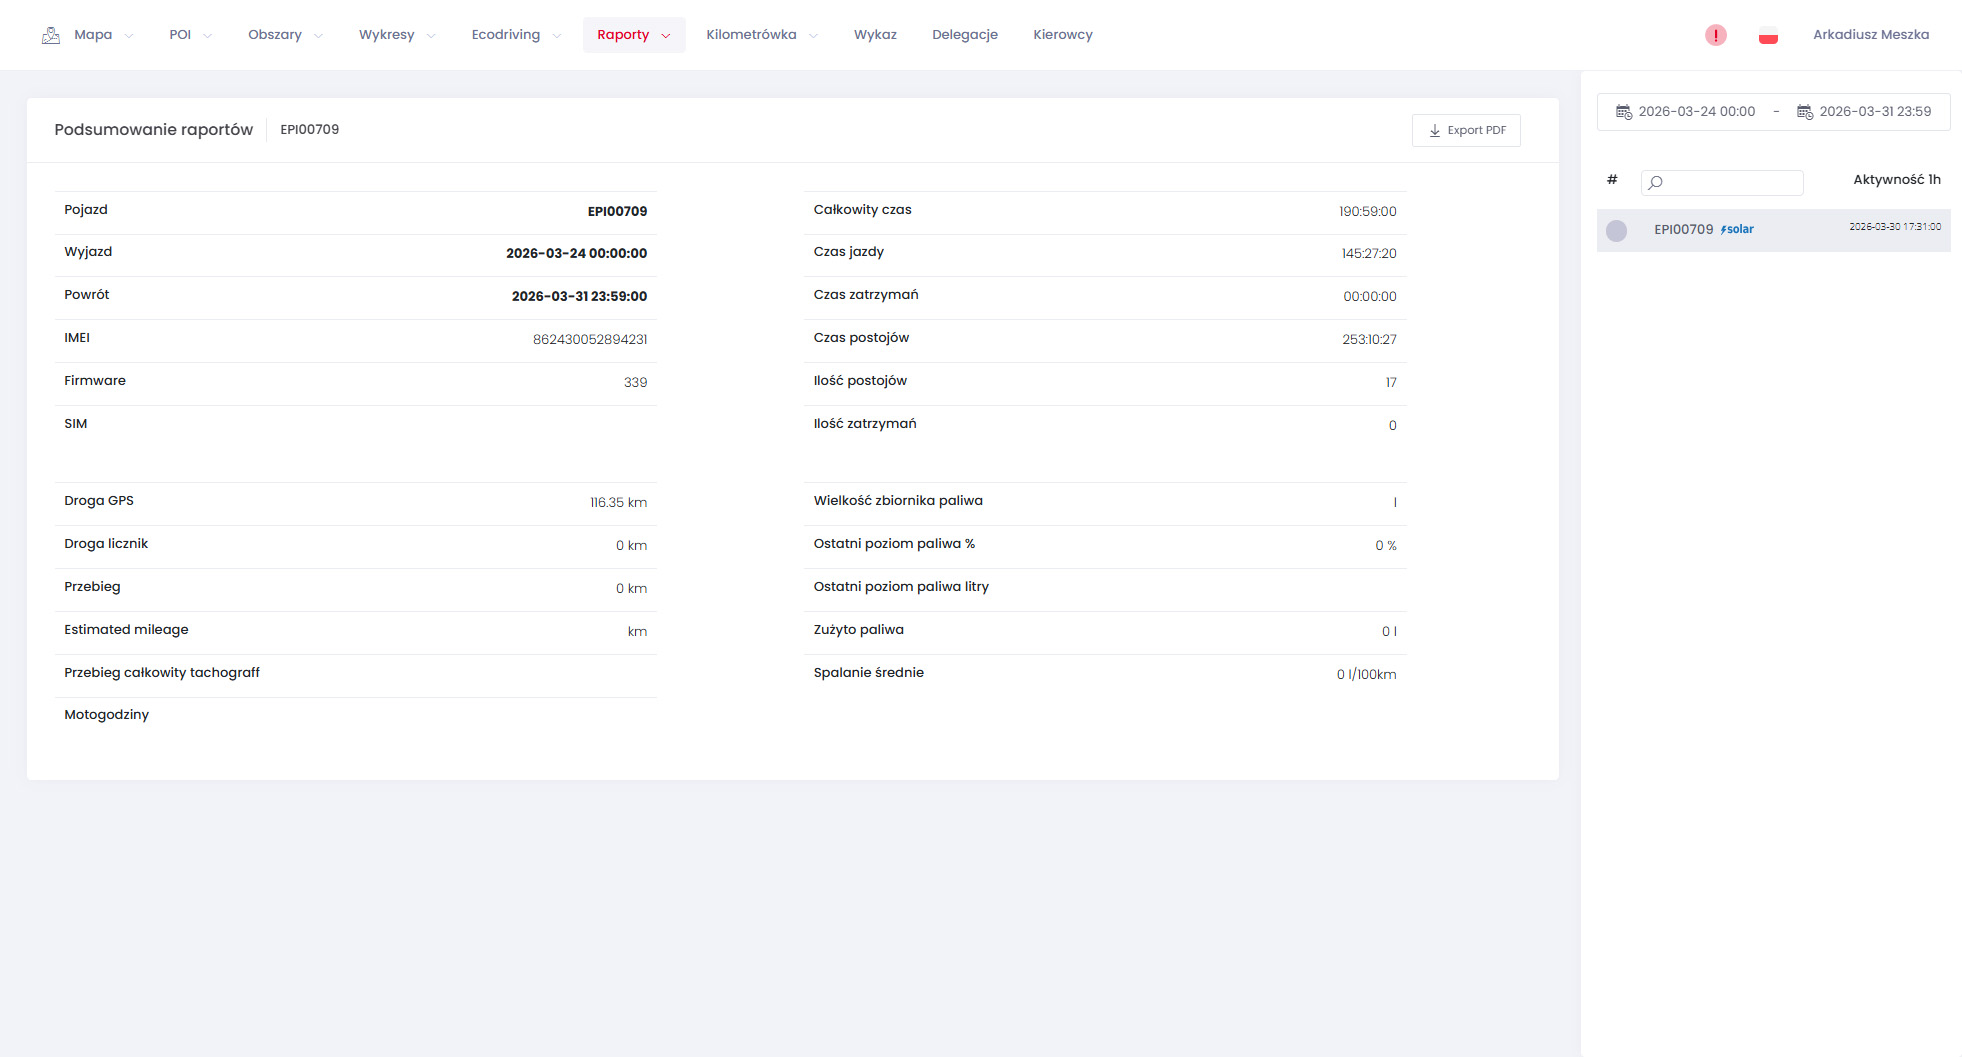Click the red alert notification icon
1962x1057 pixels.
point(1715,35)
